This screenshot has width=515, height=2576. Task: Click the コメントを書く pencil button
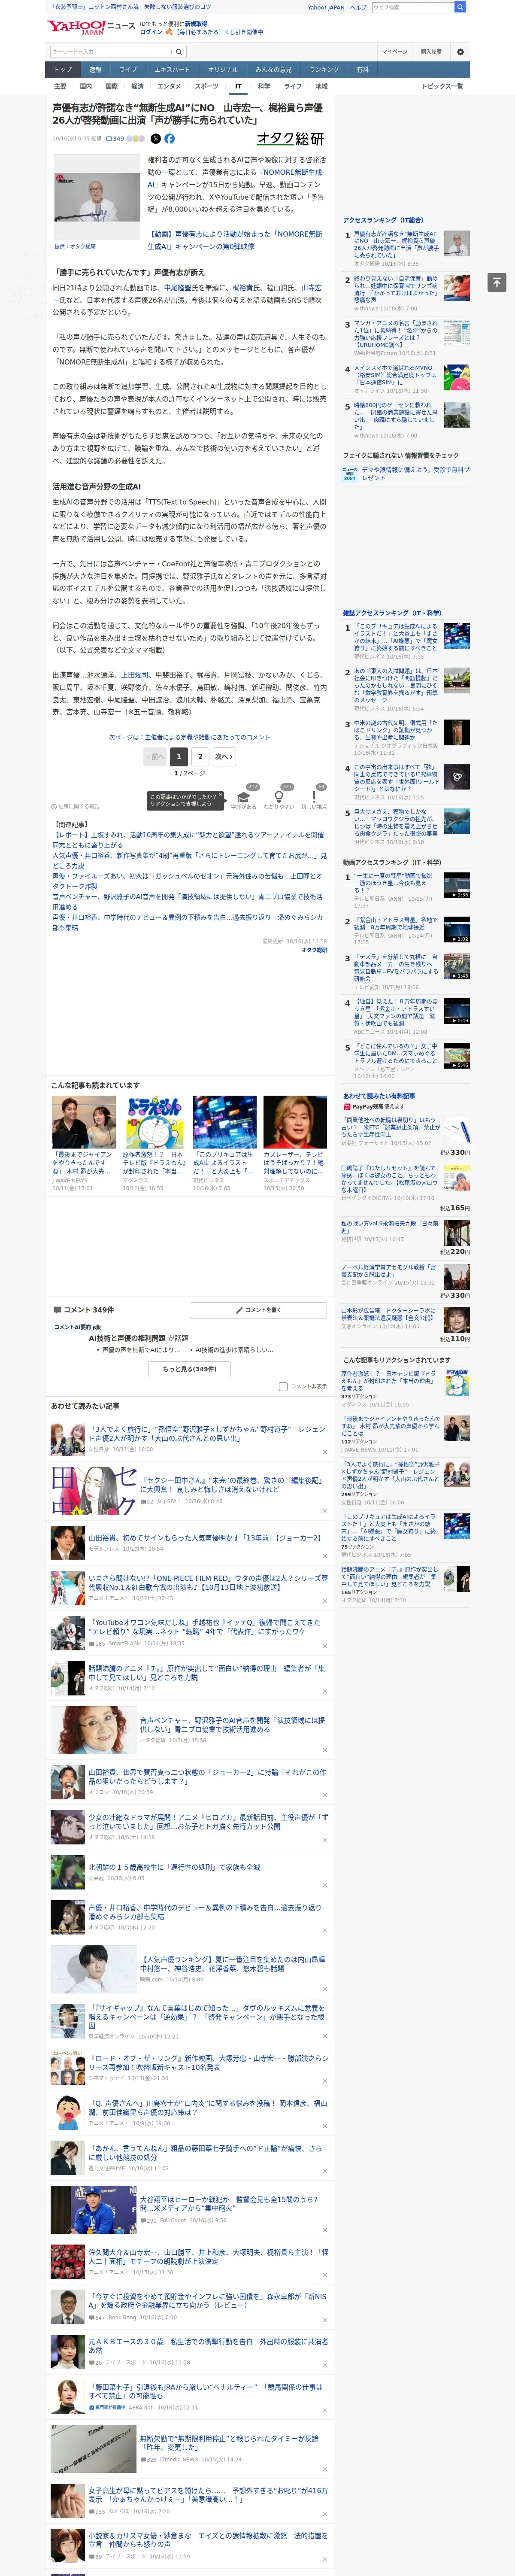click(258, 1309)
